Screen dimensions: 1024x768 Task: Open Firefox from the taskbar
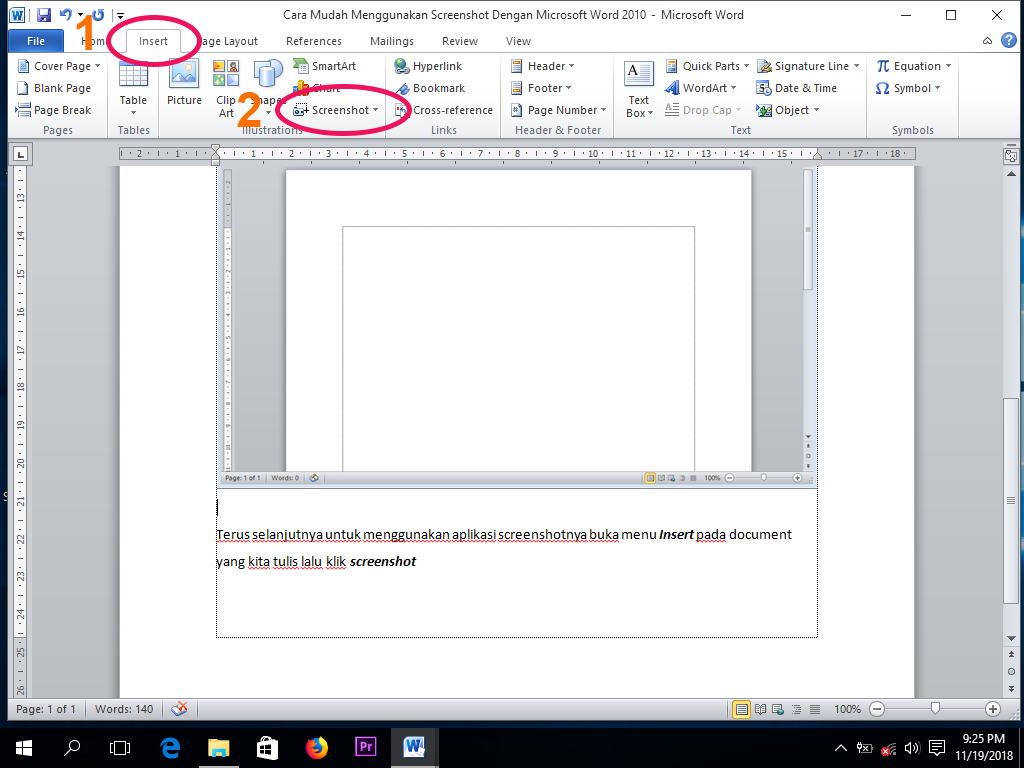[x=317, y=748]
